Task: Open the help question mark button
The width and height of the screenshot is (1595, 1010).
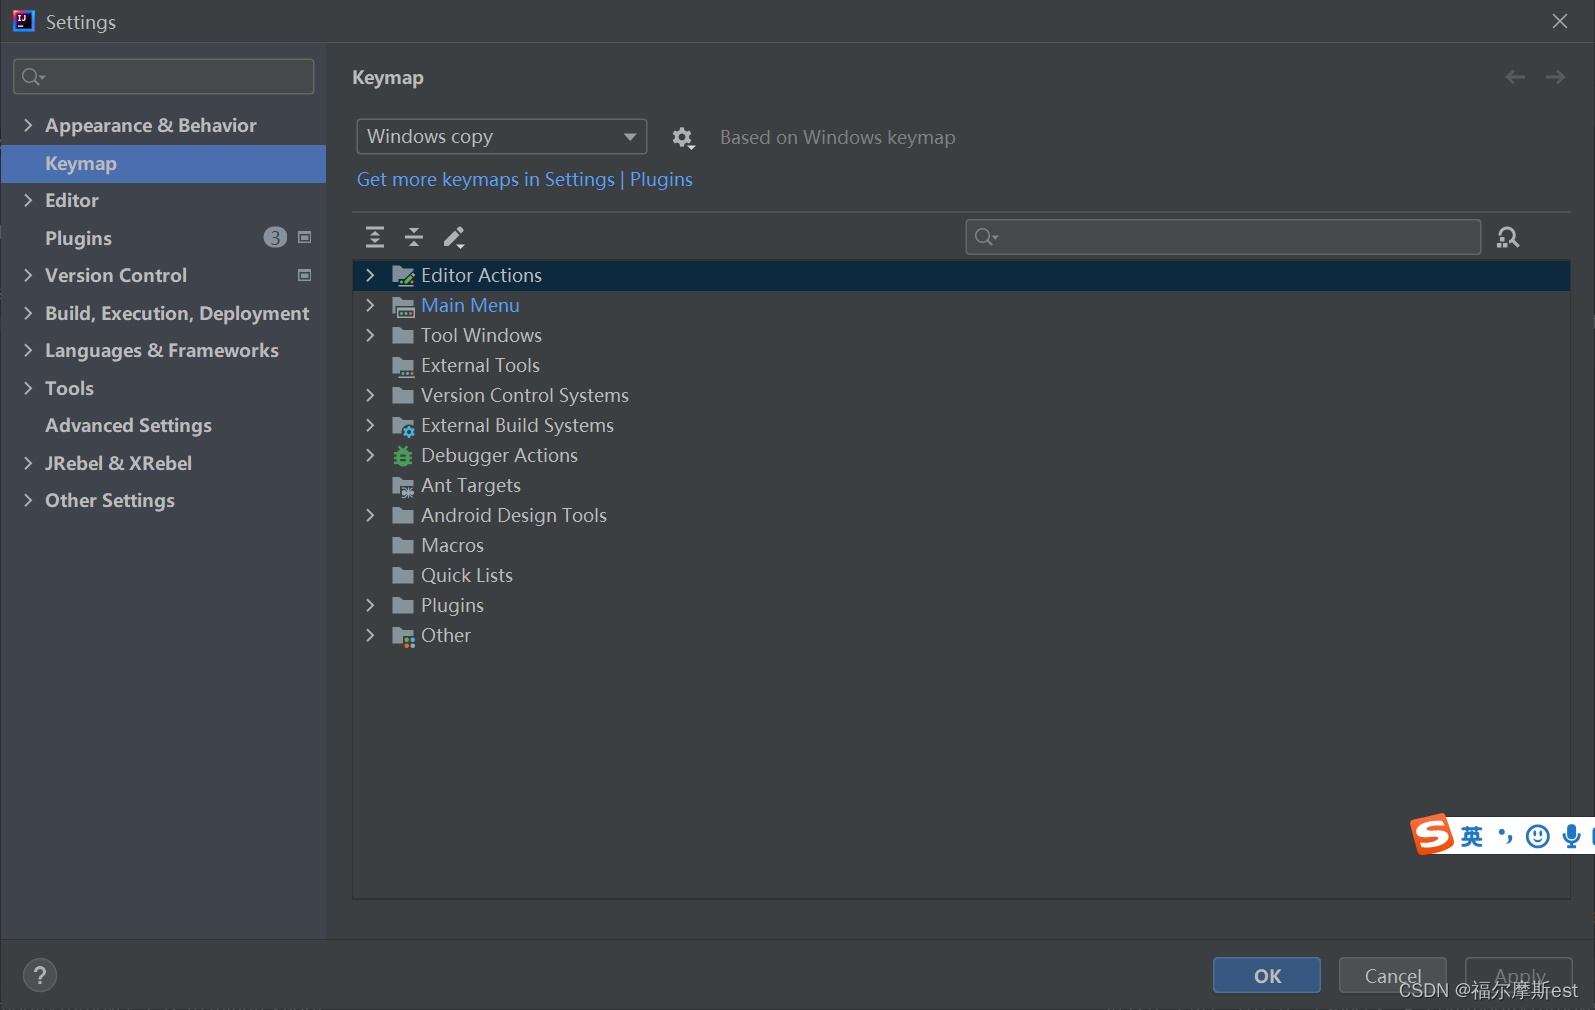Action: click(40, 975)
